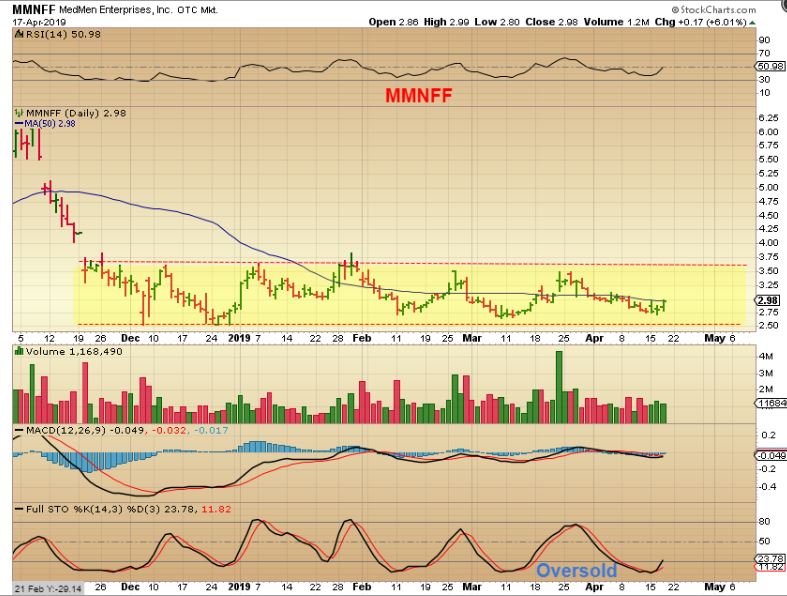Click the Open 2.86 value in header
This screenshot has width=787, height=596.
click(x=394, y=22)
